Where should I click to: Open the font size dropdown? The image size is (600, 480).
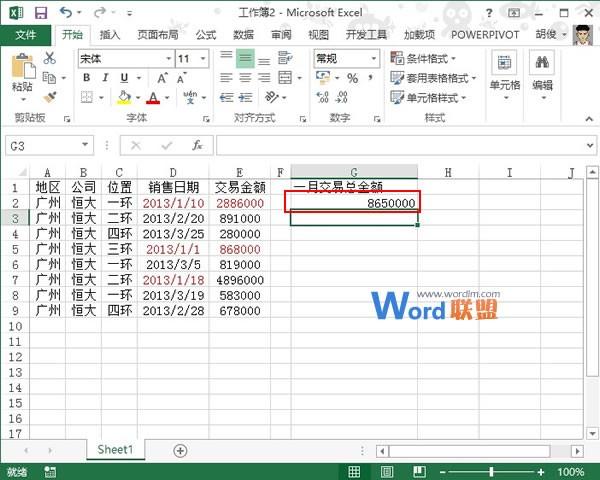(x=203, y=59)
